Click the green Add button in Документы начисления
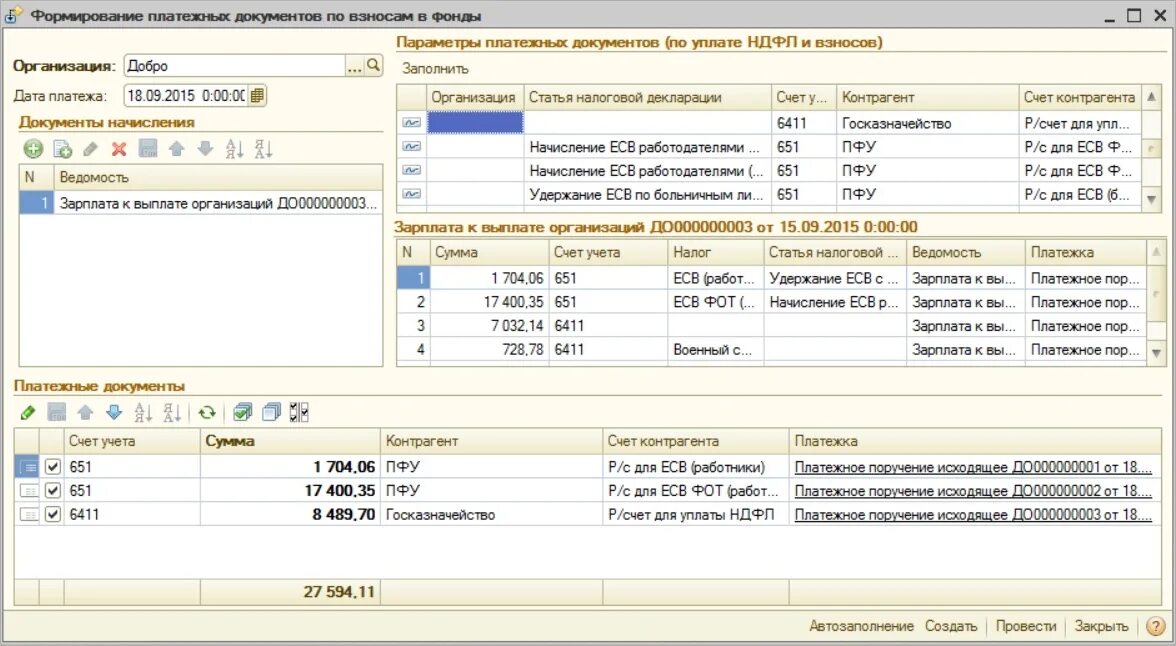Viewport: 1176px width, 646px height. tap(33, 149)
